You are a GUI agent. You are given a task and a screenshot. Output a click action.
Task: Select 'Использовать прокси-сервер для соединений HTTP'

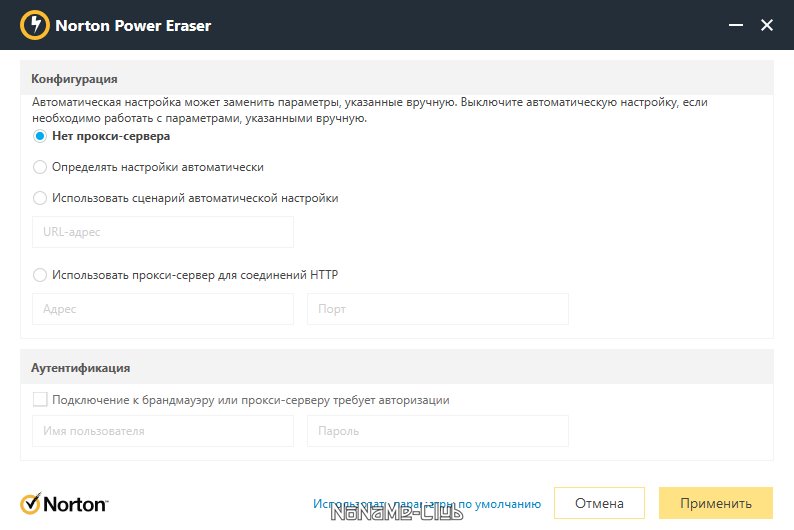point(40,275)
